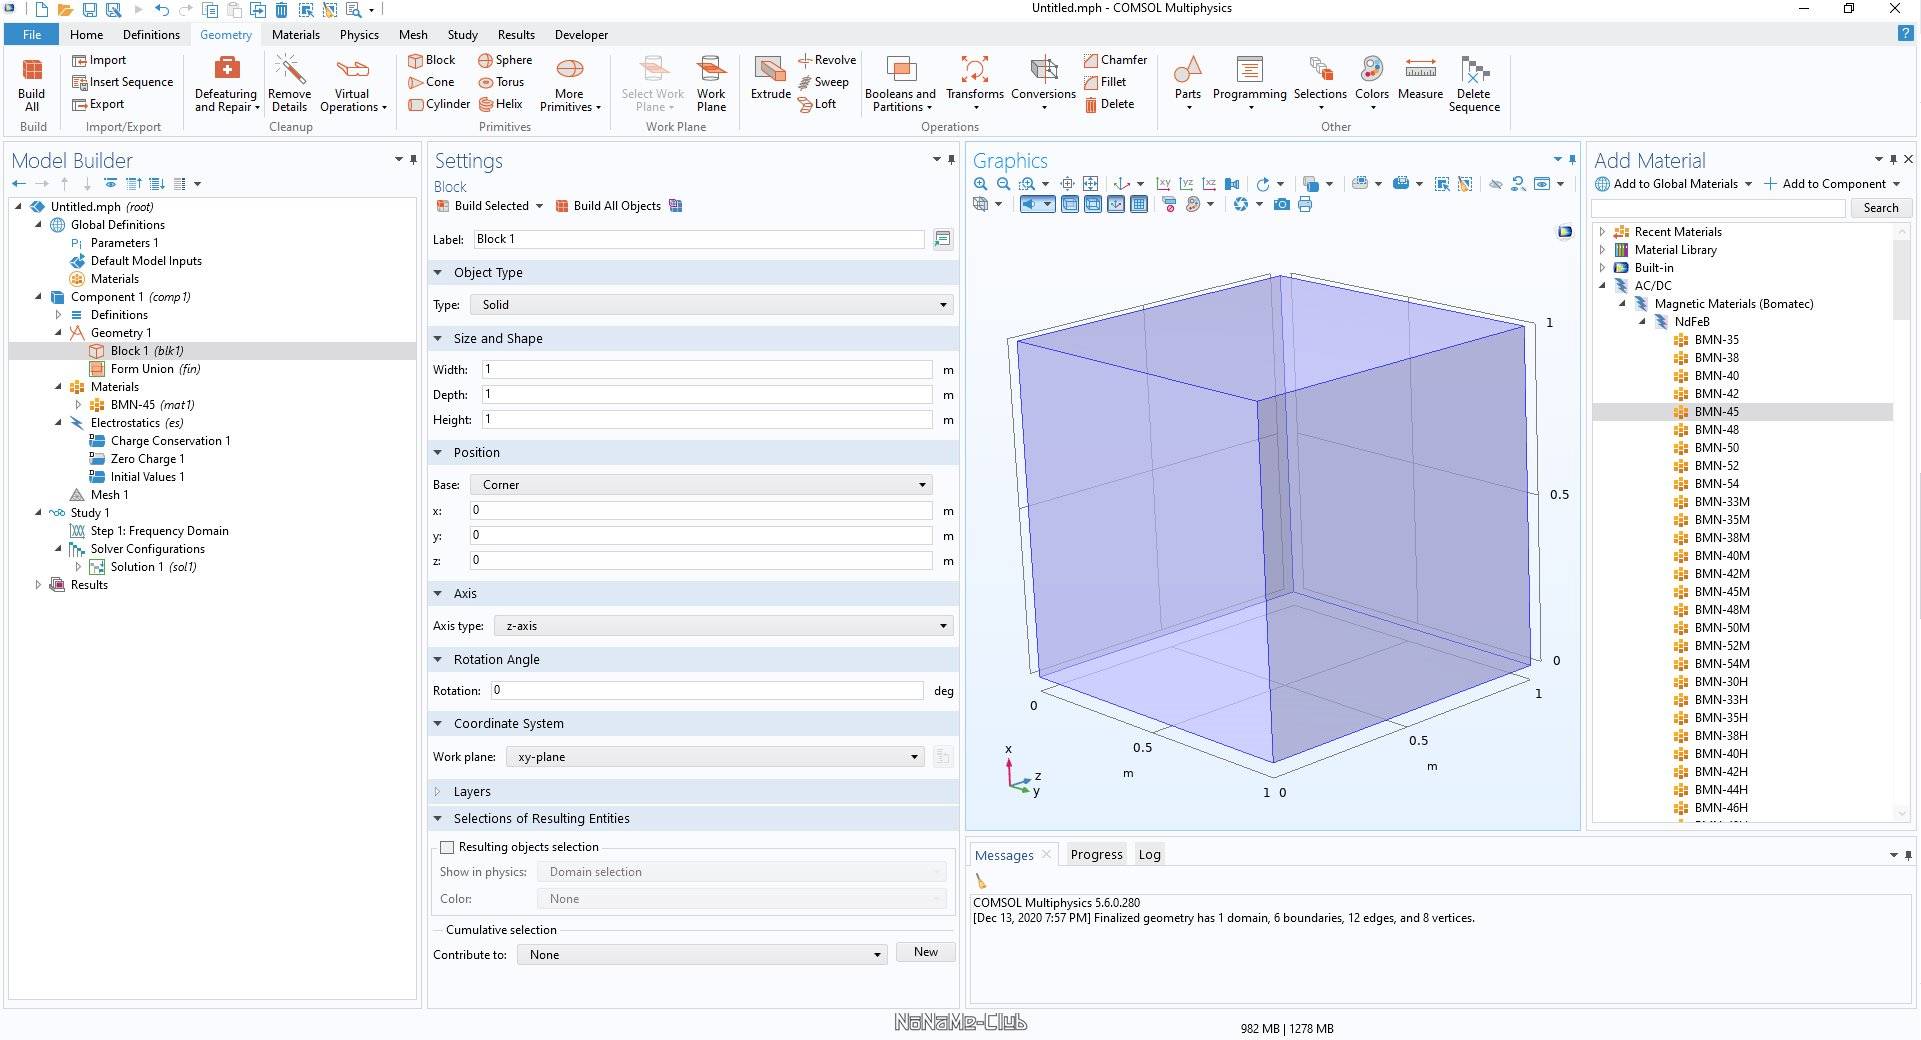Open the Log tab

click(1150, 855)
